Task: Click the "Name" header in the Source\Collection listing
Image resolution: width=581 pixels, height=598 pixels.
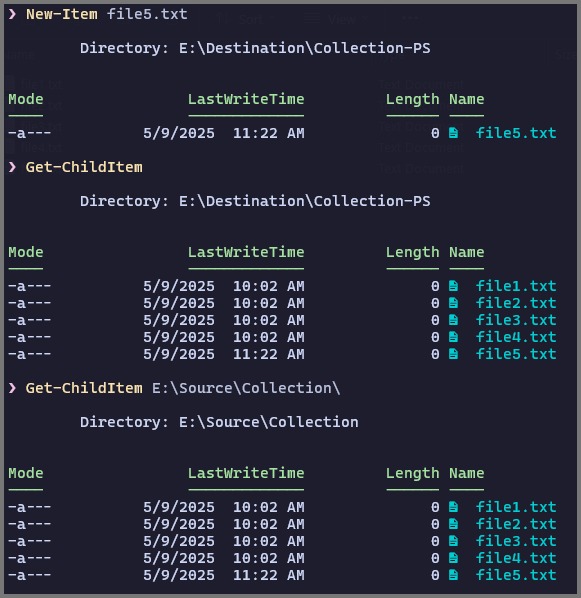Action: [467, 473]
